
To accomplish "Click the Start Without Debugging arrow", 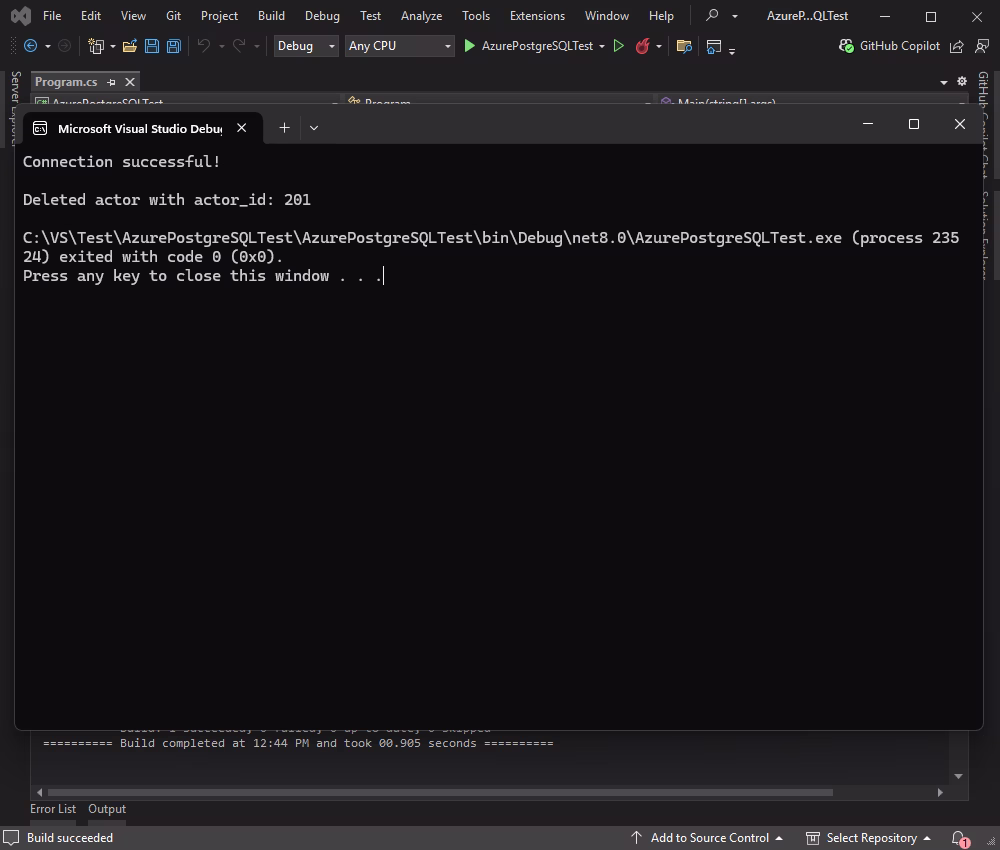I will [x=619, y=45].
